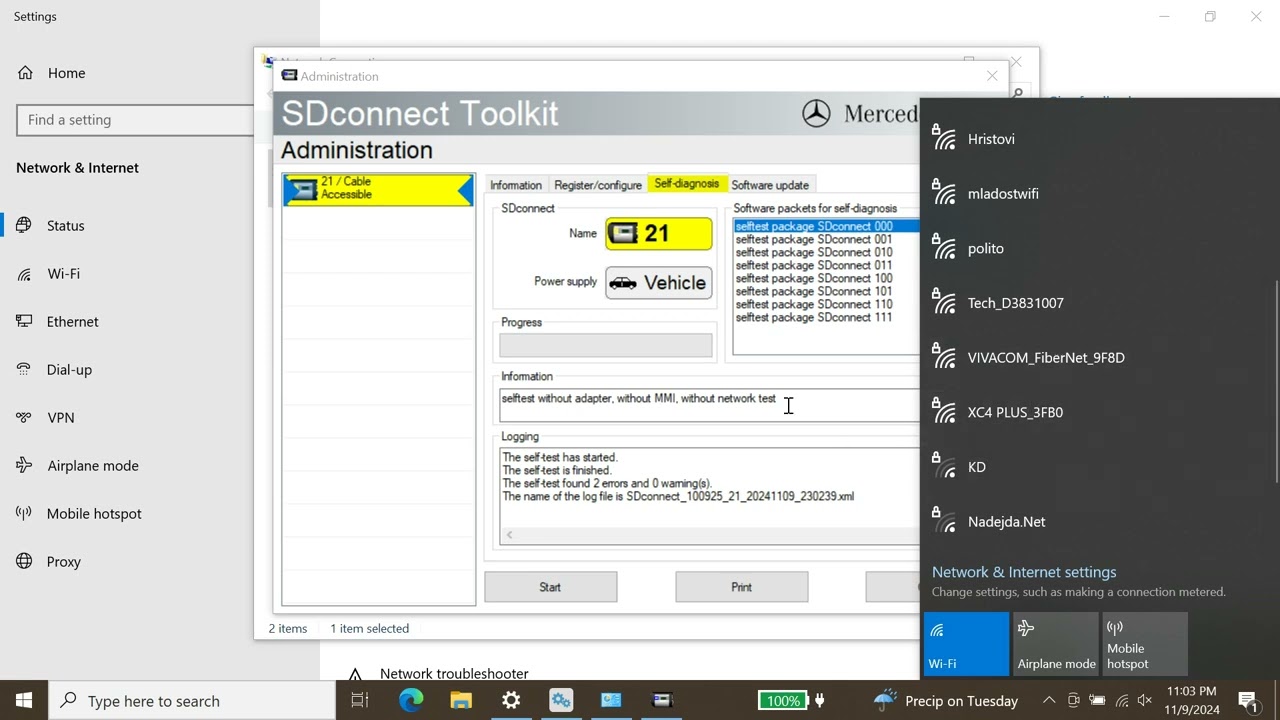Viewport: 1280px width, 720px height.
Task: Open the Software update tab
Action: pyautogui.click(x=770, y=185)
